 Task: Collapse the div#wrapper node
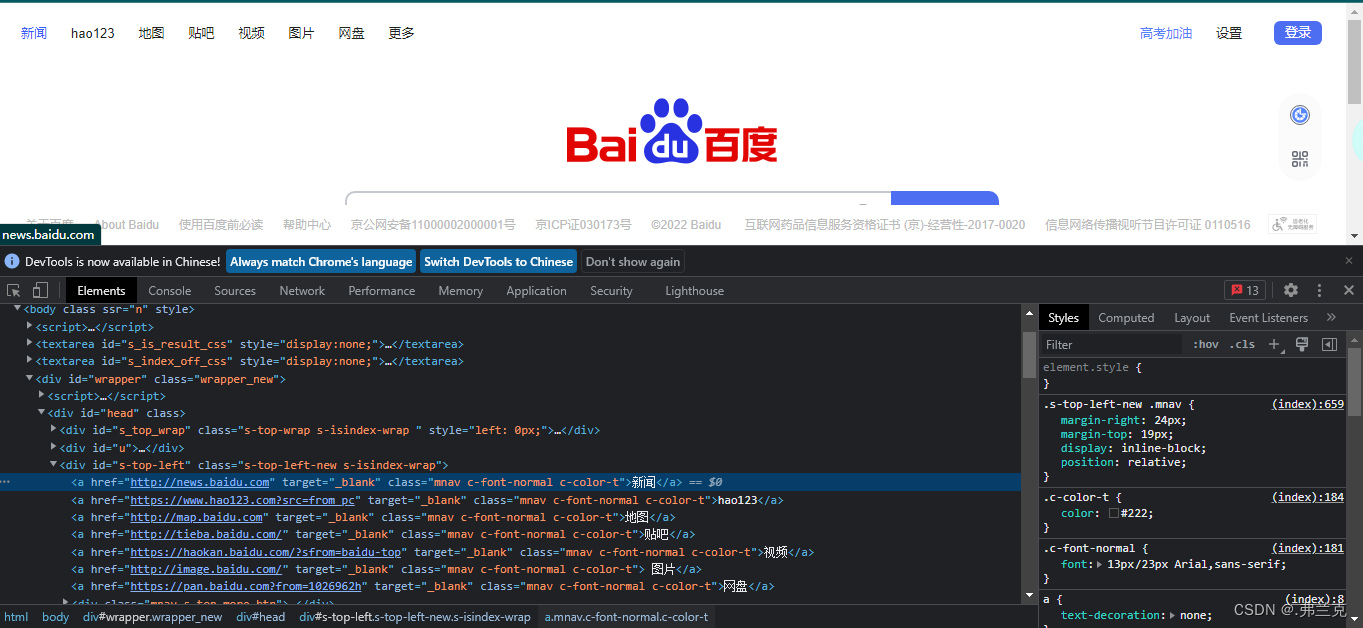coord(30,378)
